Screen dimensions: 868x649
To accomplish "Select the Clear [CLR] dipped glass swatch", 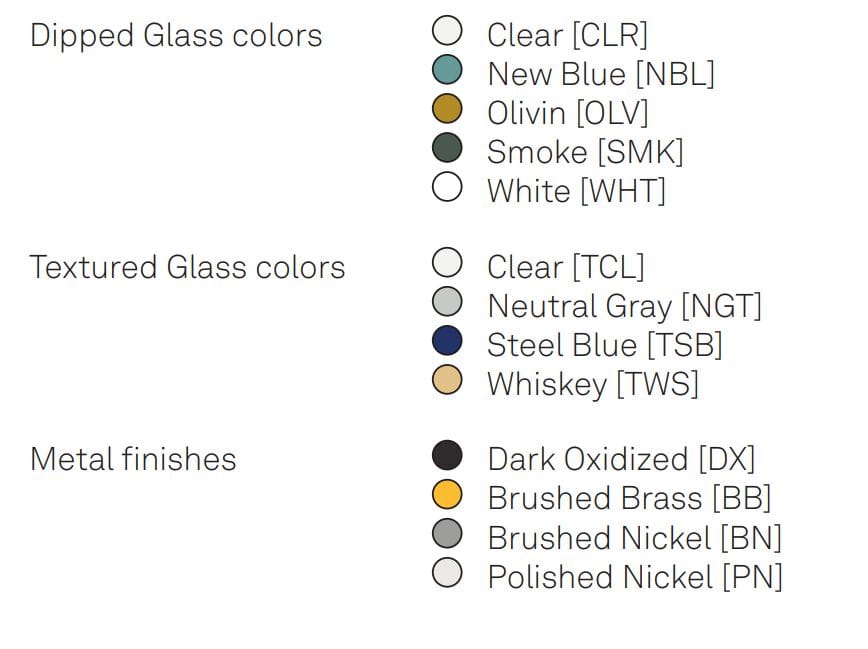I will click(x=447, y=31).
